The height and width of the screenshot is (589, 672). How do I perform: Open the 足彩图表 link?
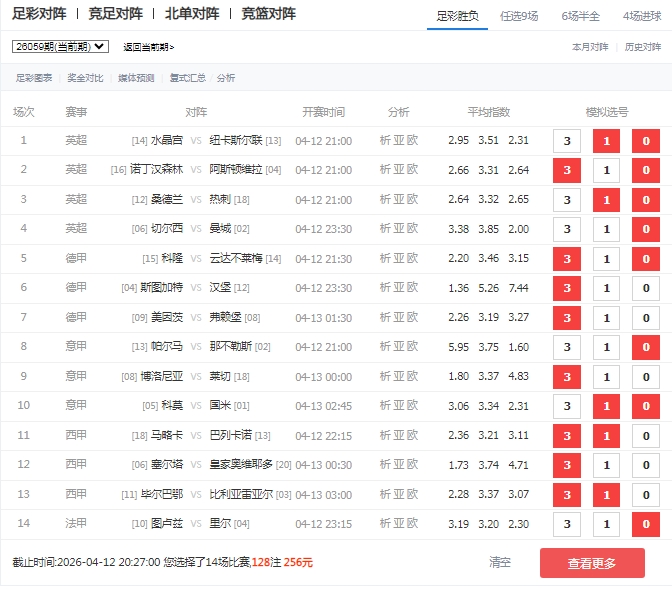(x=34, y=78)
